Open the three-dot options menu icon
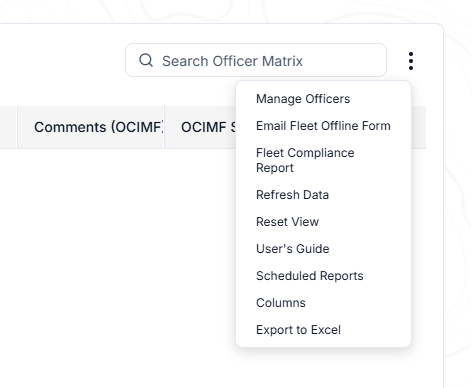Image resolution: width=471 pixels, height=388 pixels. point(411,61)
